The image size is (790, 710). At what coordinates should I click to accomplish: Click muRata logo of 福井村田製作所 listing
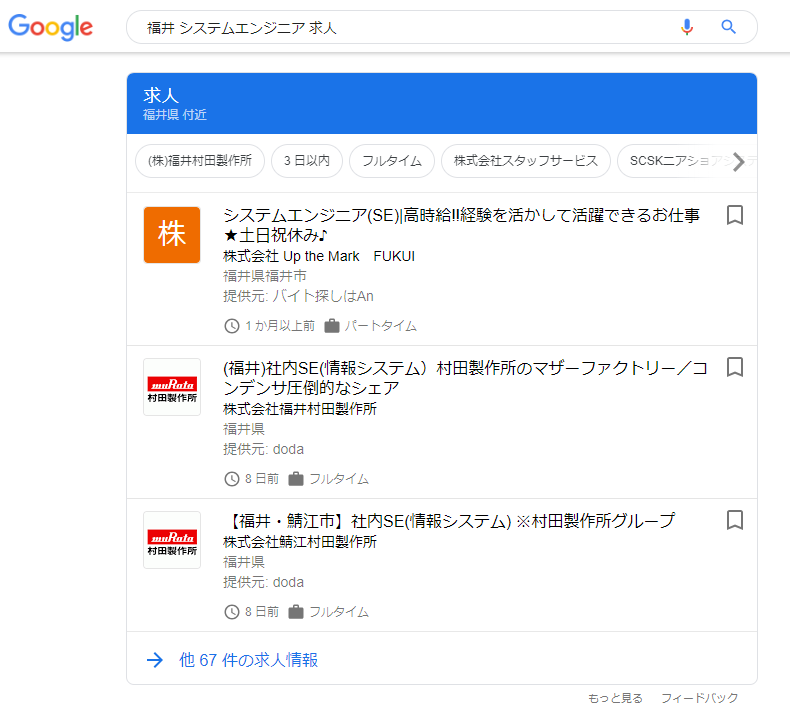click(172, 387)
